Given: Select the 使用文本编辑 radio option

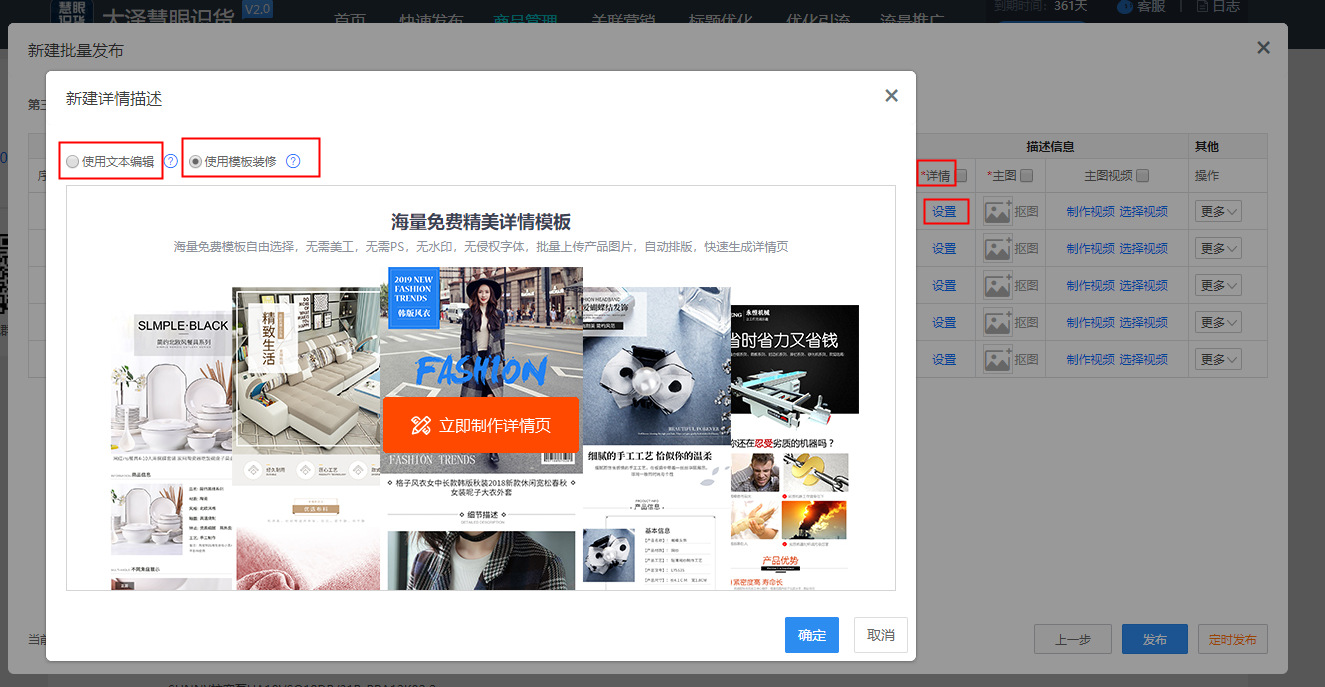Looking at the screenshot, I should click(72, 161).
